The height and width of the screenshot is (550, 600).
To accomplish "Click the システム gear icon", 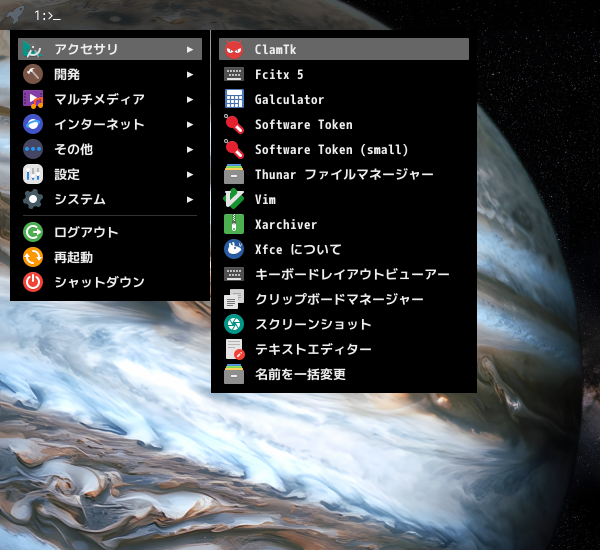I will click(33, 199).
